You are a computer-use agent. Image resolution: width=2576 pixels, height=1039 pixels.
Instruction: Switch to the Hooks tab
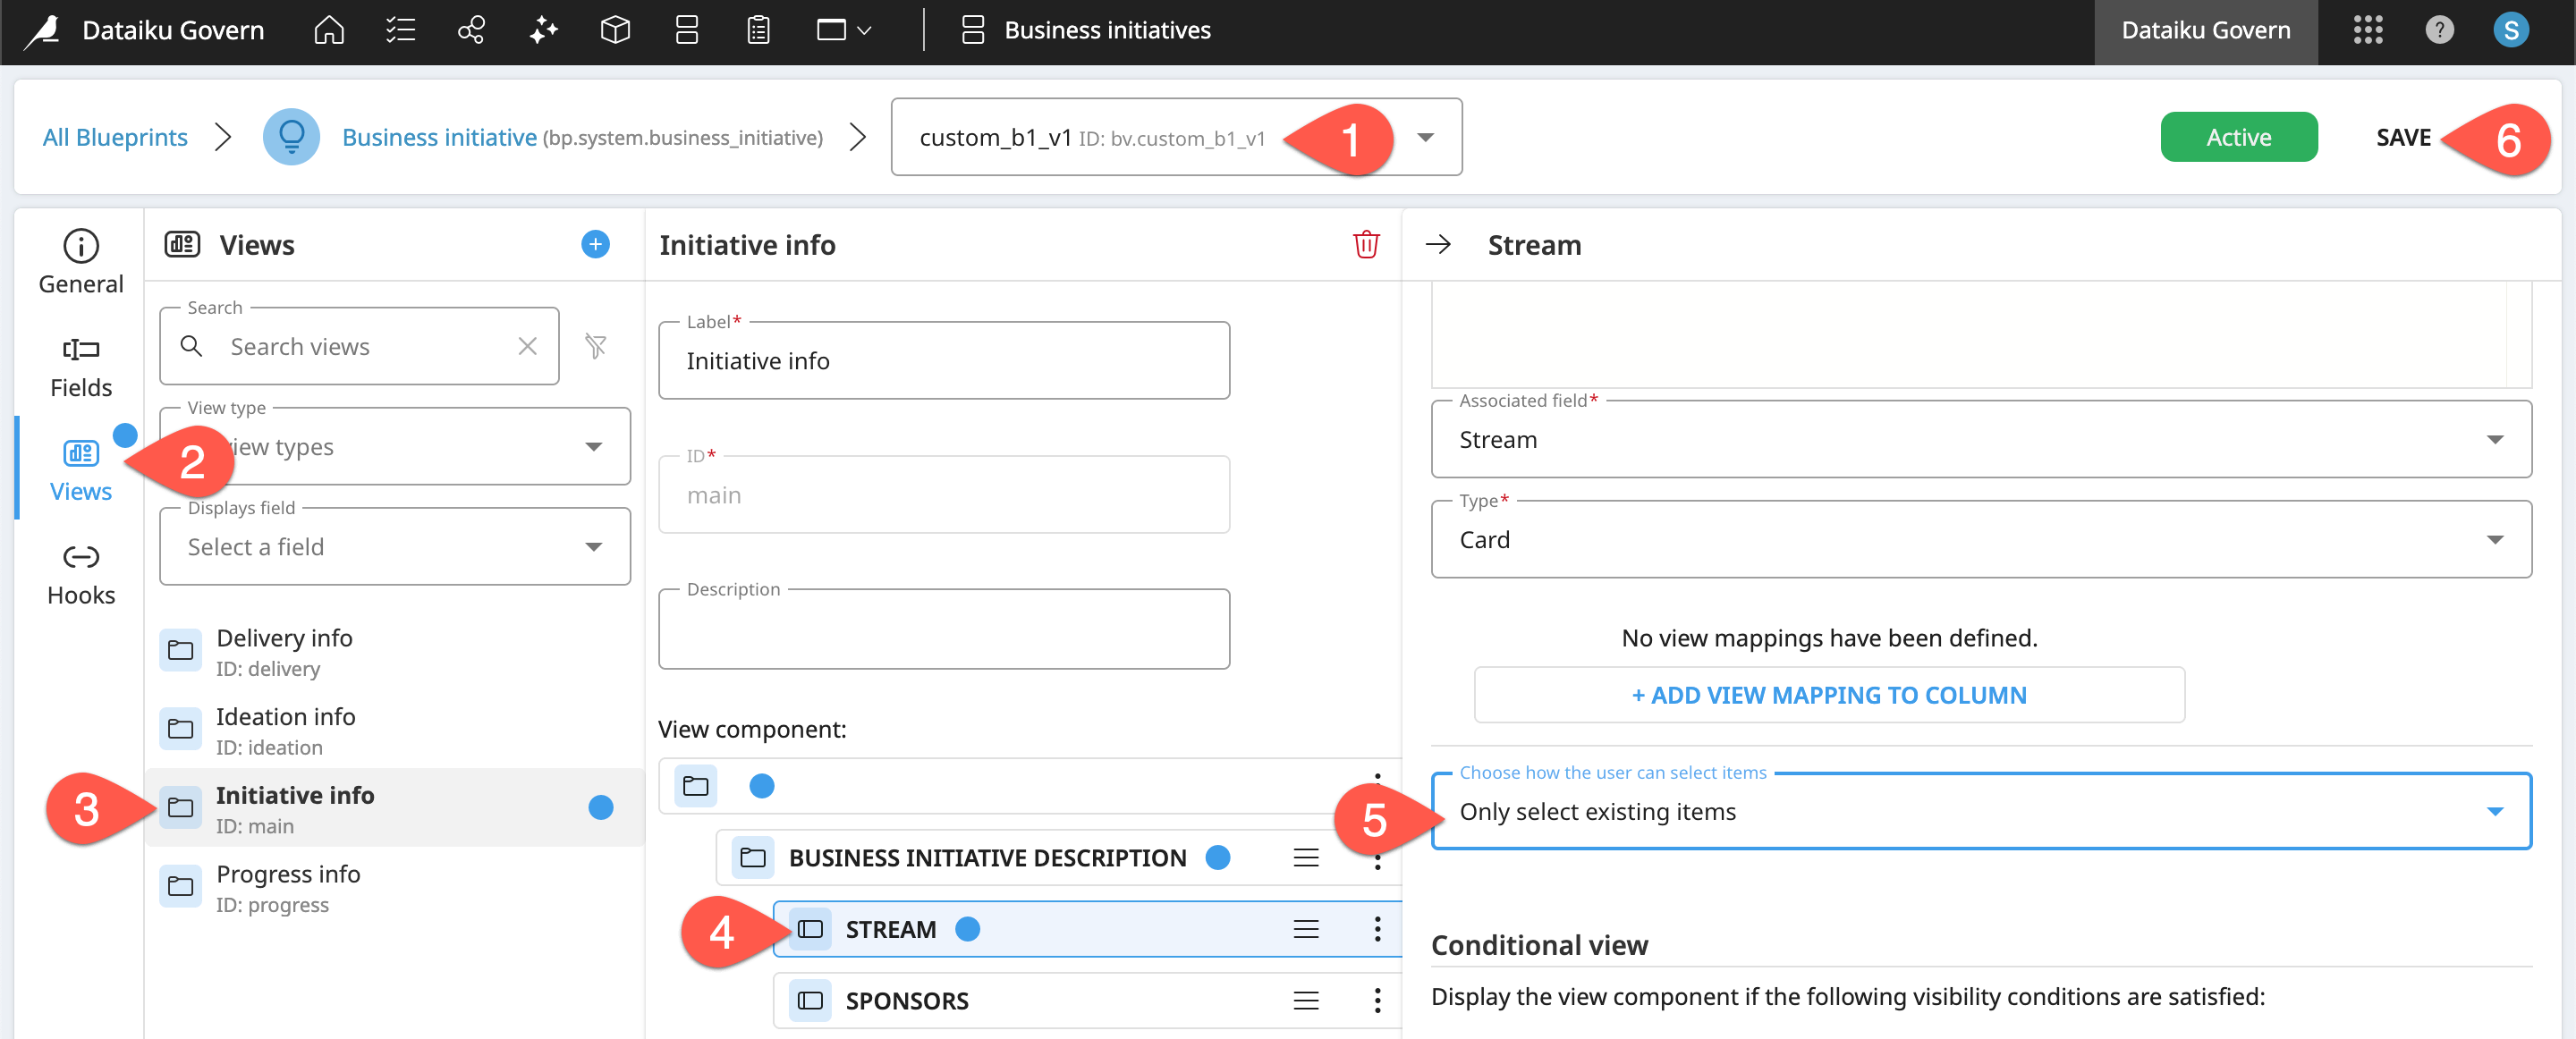pos(81,575)
